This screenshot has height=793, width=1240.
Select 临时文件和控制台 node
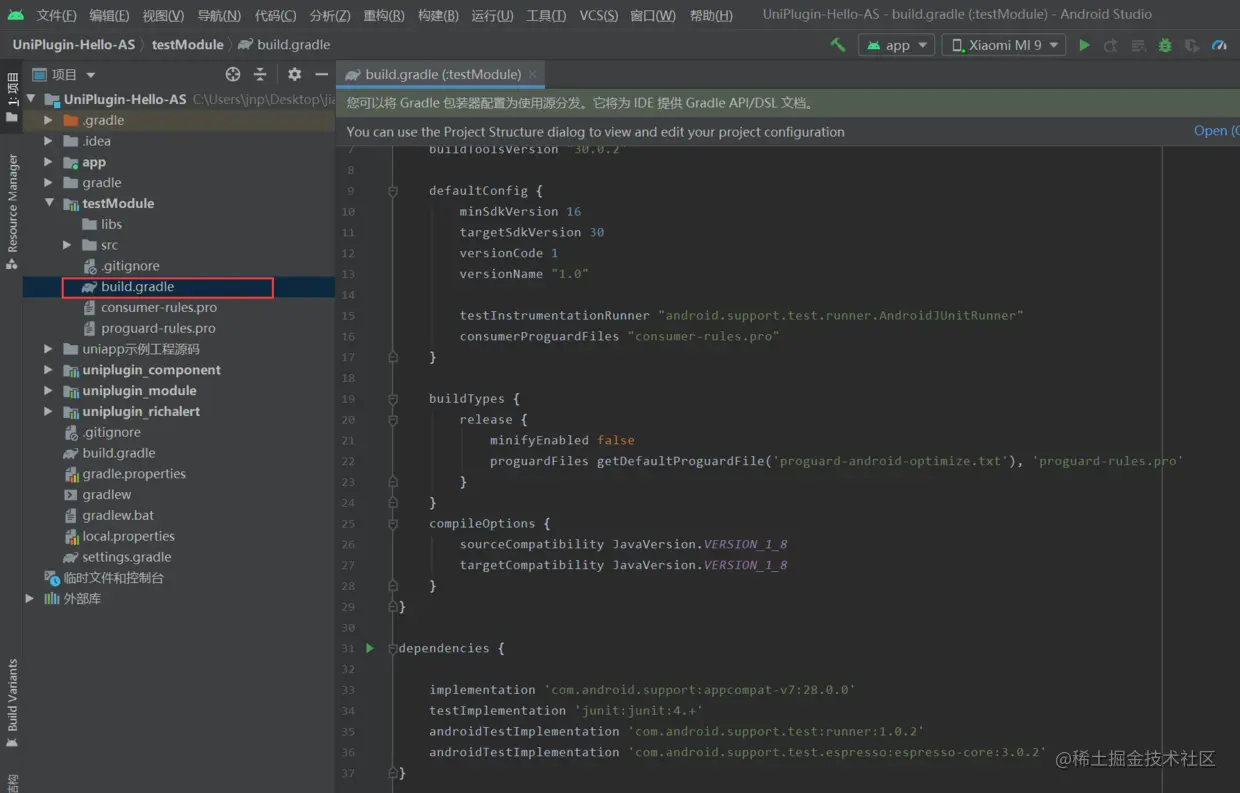(114, 578)
